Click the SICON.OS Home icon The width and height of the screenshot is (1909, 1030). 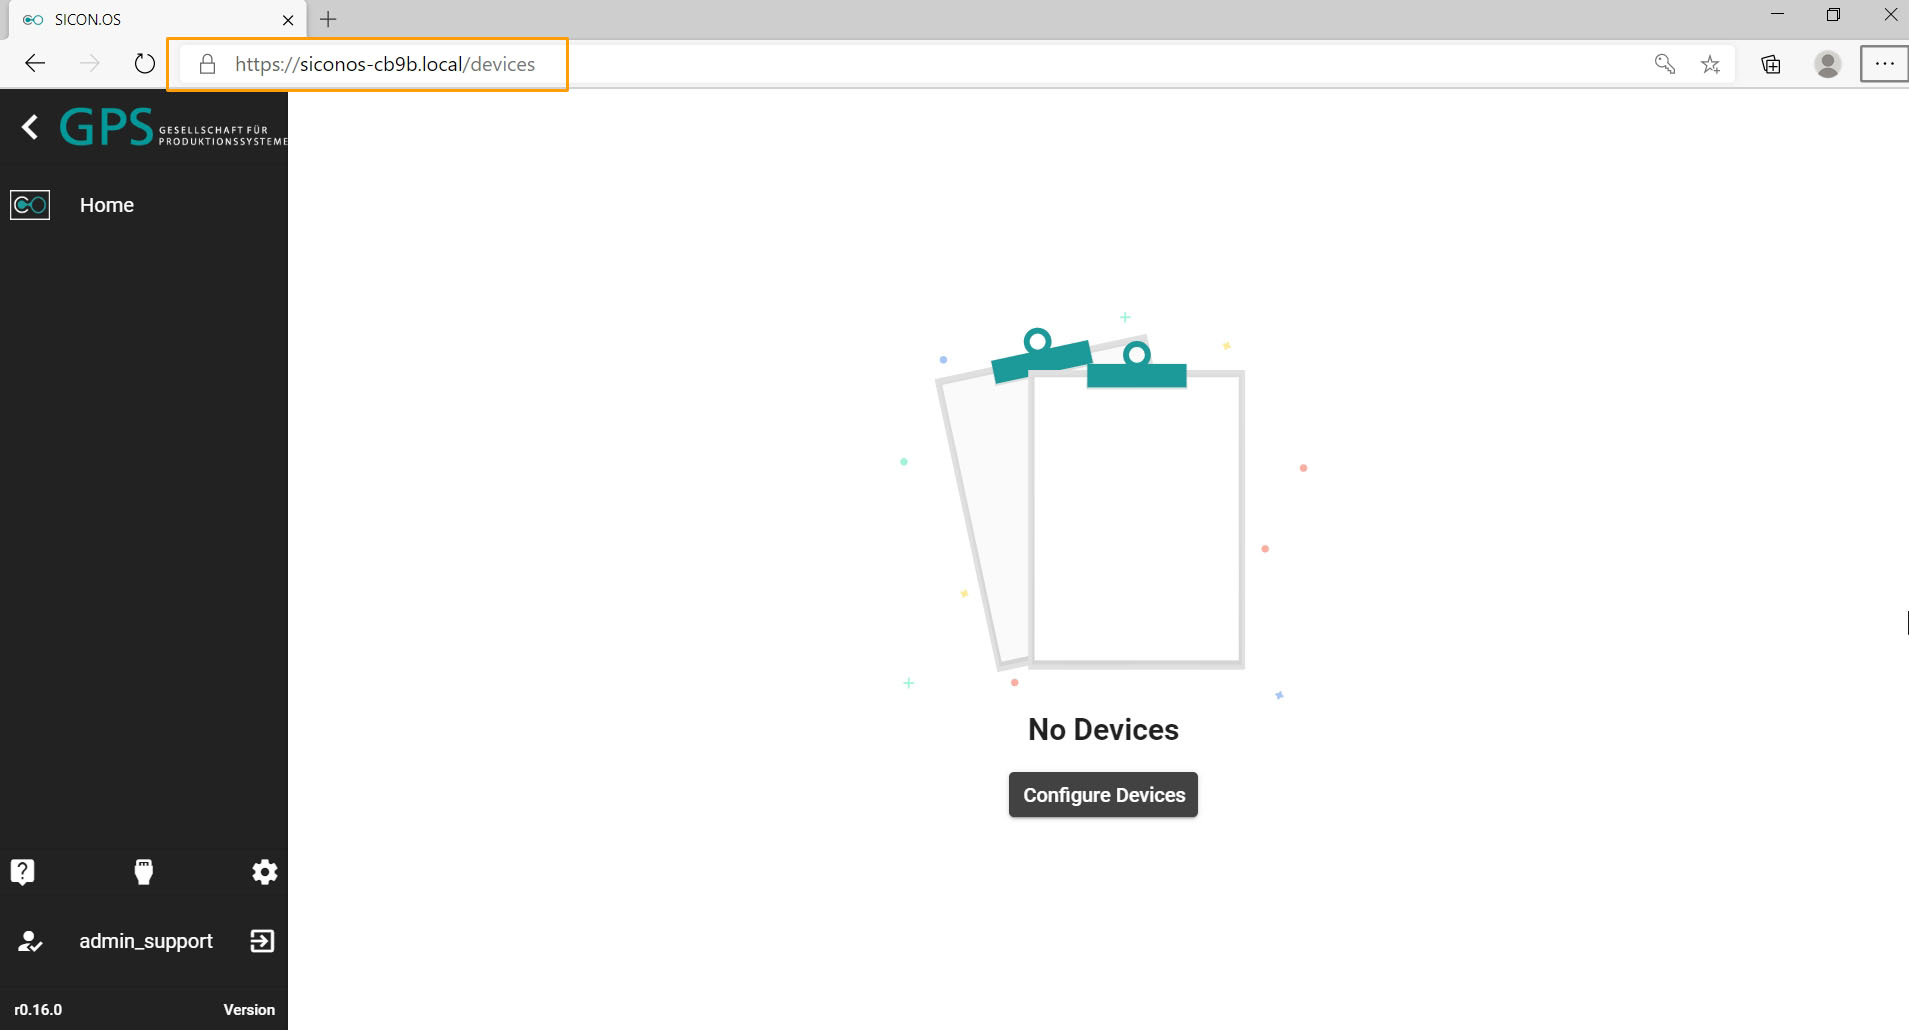click(x=30, y=205)
